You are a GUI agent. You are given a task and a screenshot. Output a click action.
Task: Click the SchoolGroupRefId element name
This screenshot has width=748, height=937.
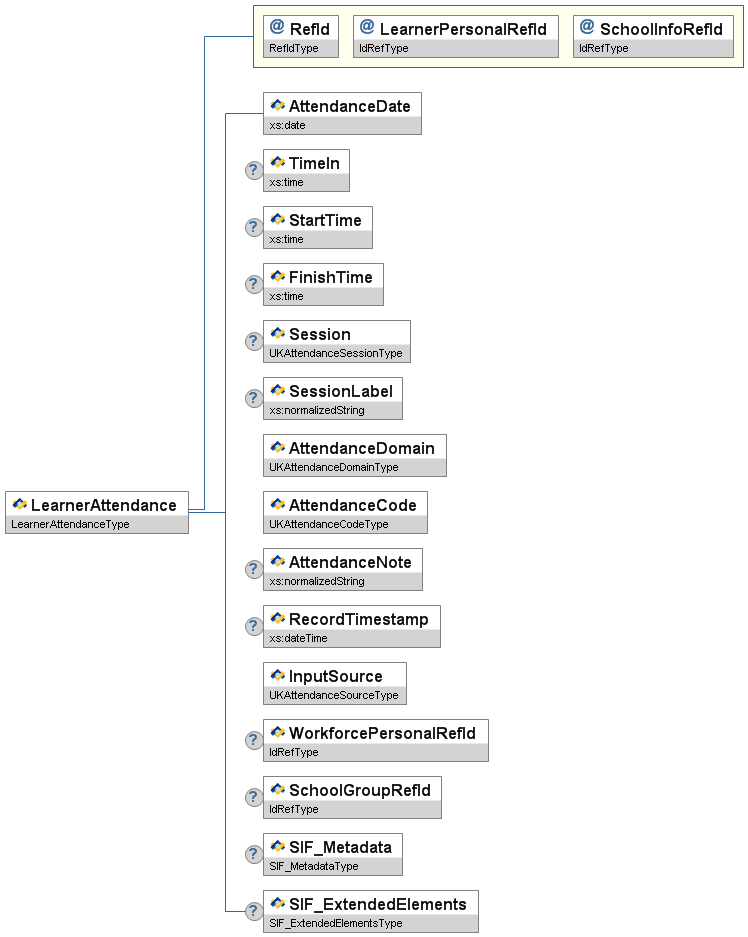(x=359, y=790)
